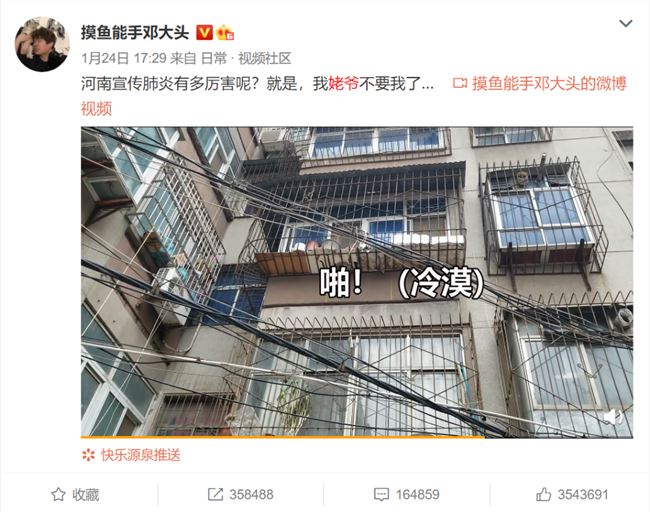Play the embedded video thumbnail

(357, 282)
